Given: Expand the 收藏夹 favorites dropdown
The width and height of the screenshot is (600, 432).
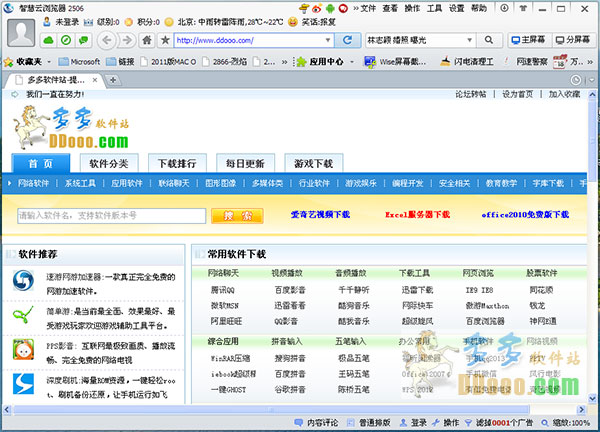Looking at the screenshot, I should (x=49, y=62).
